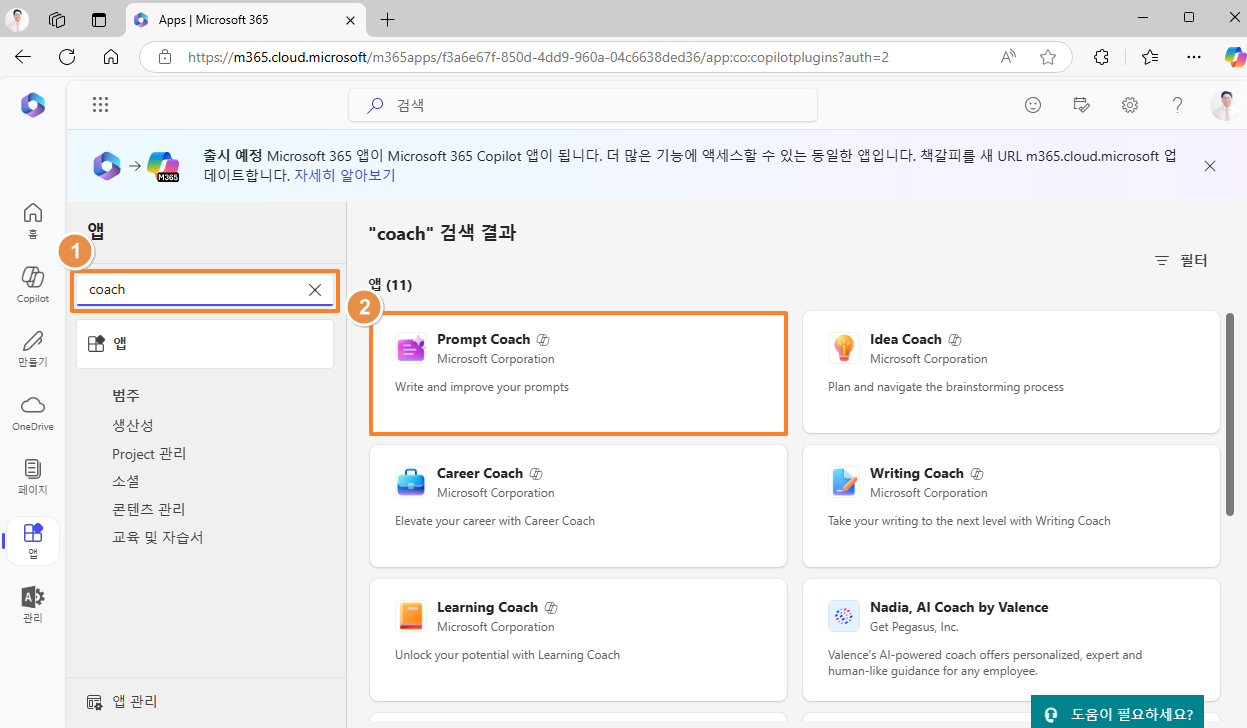Click the 도움이 필요하세요? help button
The height and width of the screenshot is (728, 1247).
click(x=1119, y=713)
